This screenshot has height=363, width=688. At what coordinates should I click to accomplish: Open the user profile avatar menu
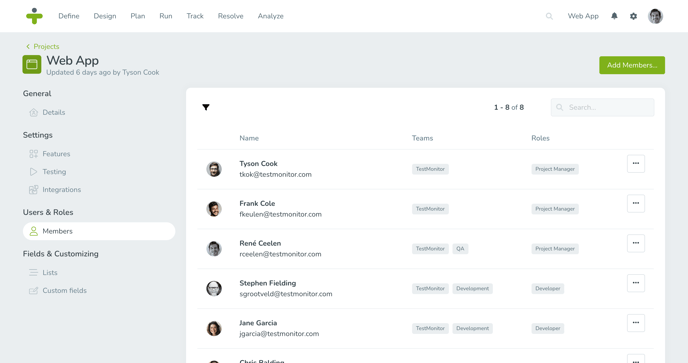pyautogui.click(x=656, y=16)
